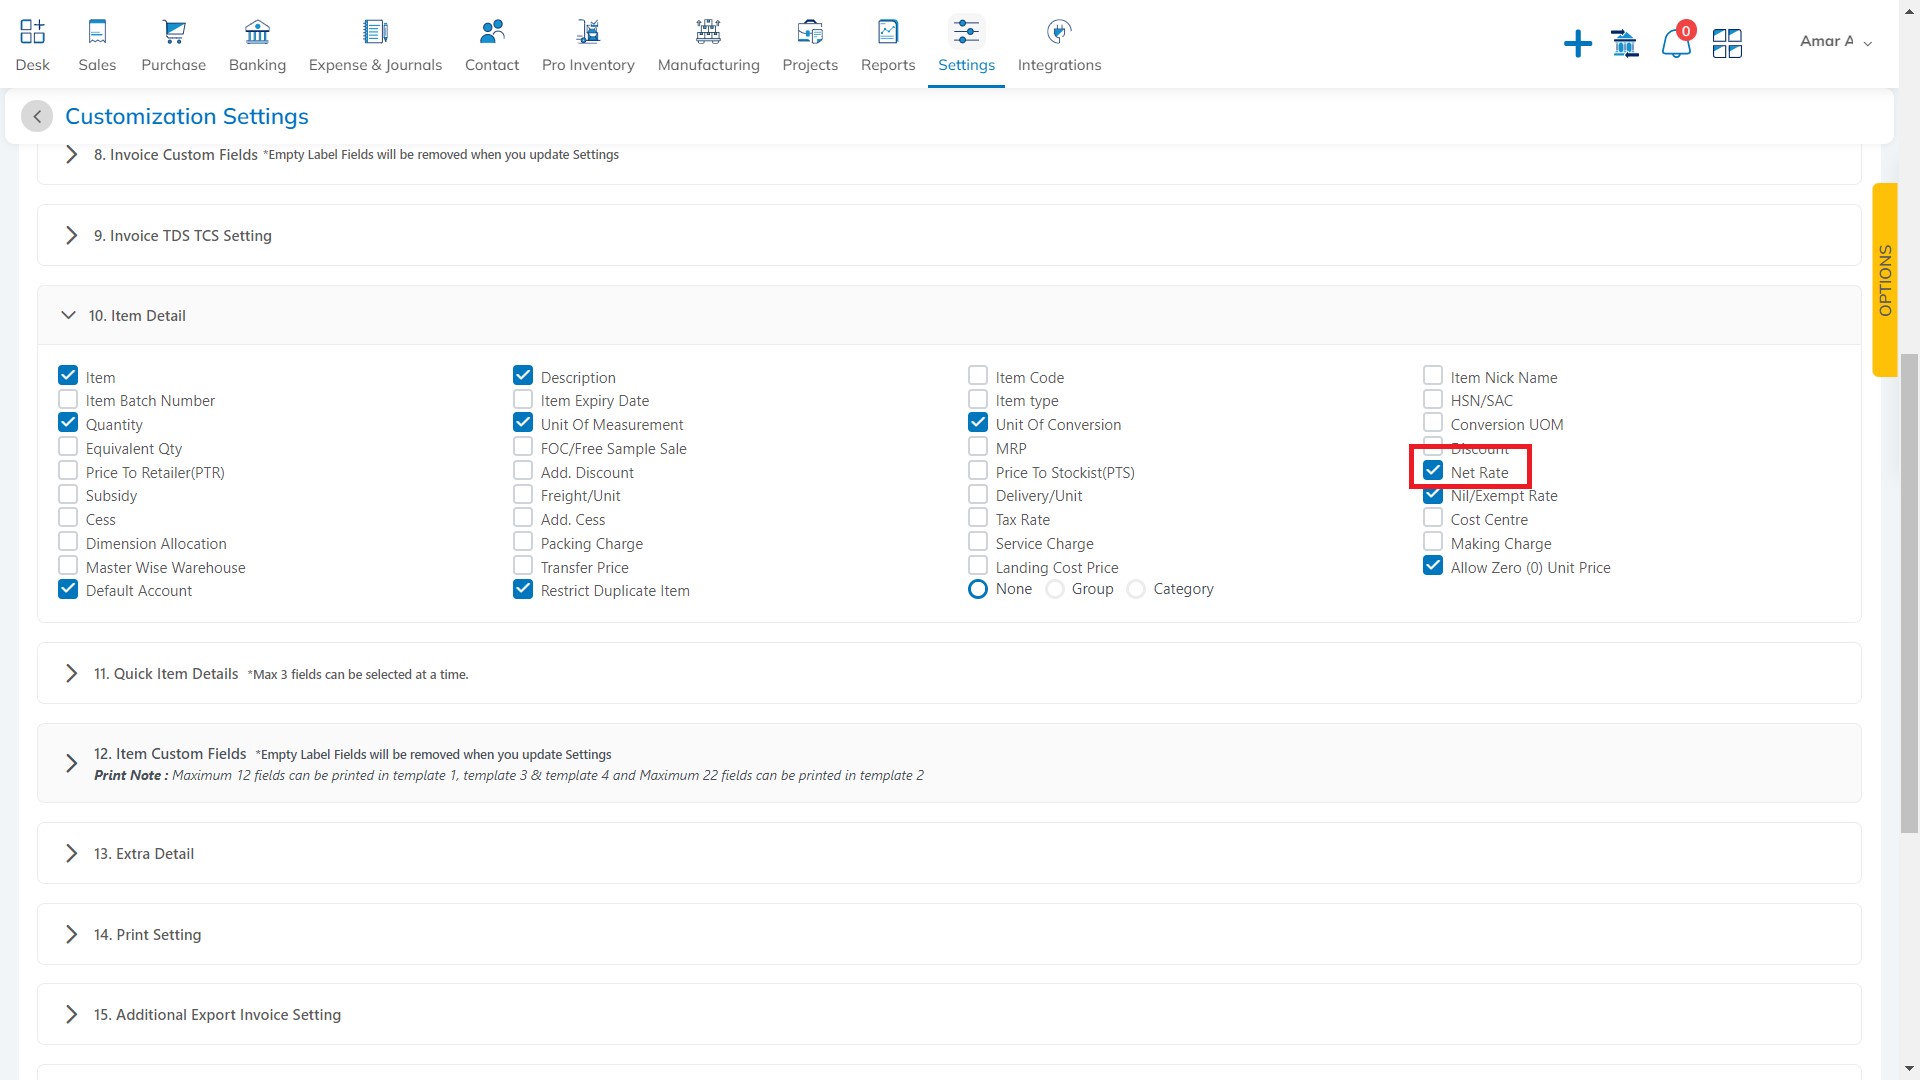Click the Add New quick action icon
1920x1080 pixels.
(x=1577, y=42)
